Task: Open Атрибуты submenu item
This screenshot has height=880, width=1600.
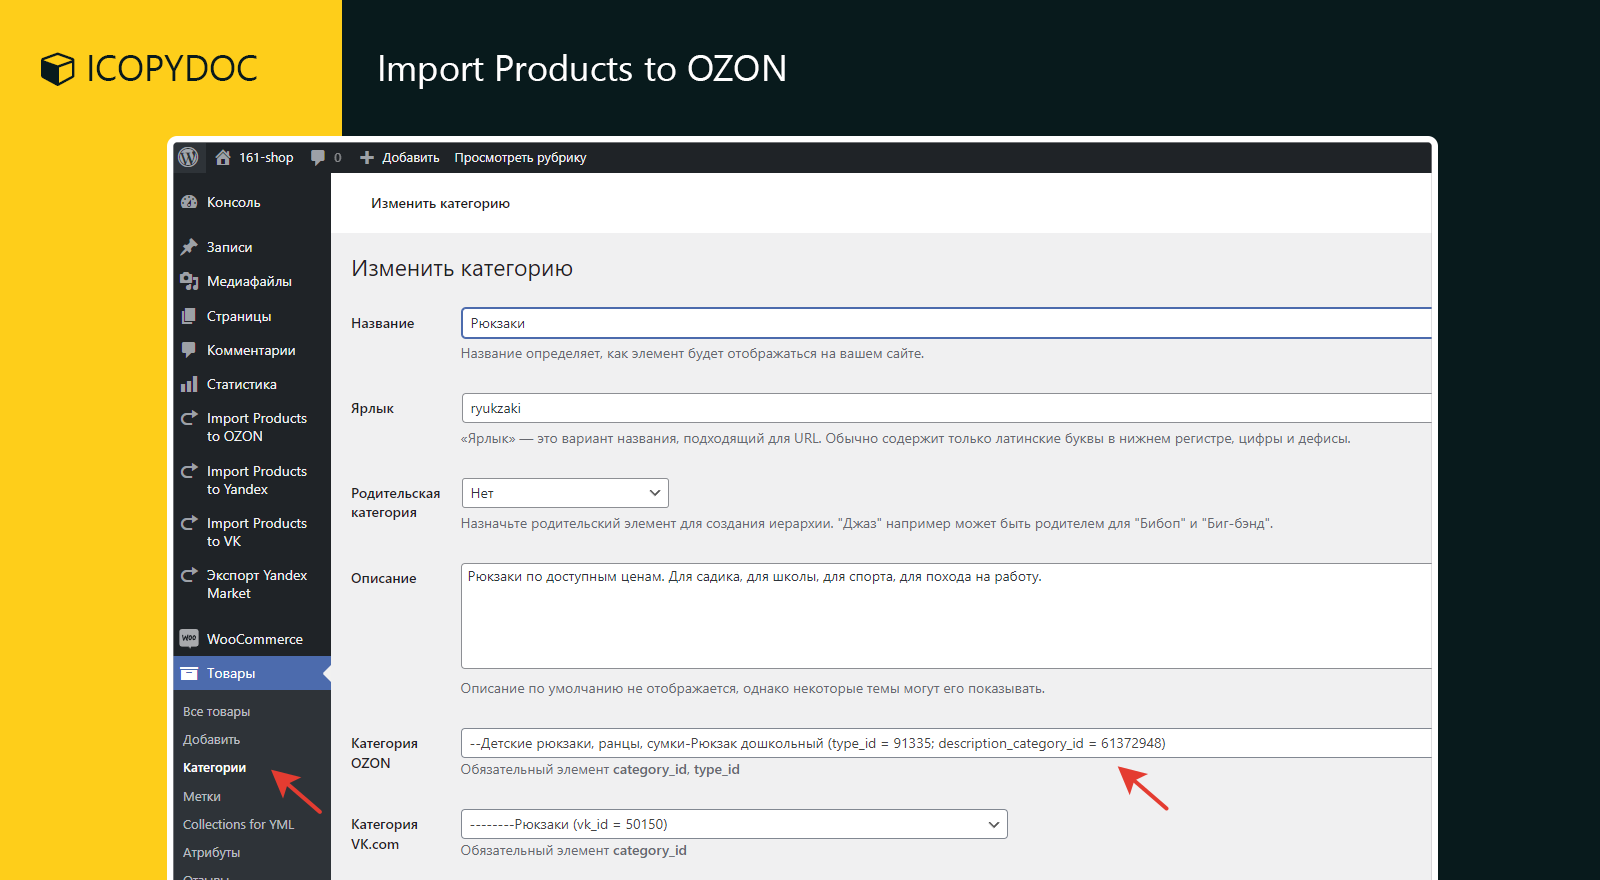Action: [x=211, y=853]
